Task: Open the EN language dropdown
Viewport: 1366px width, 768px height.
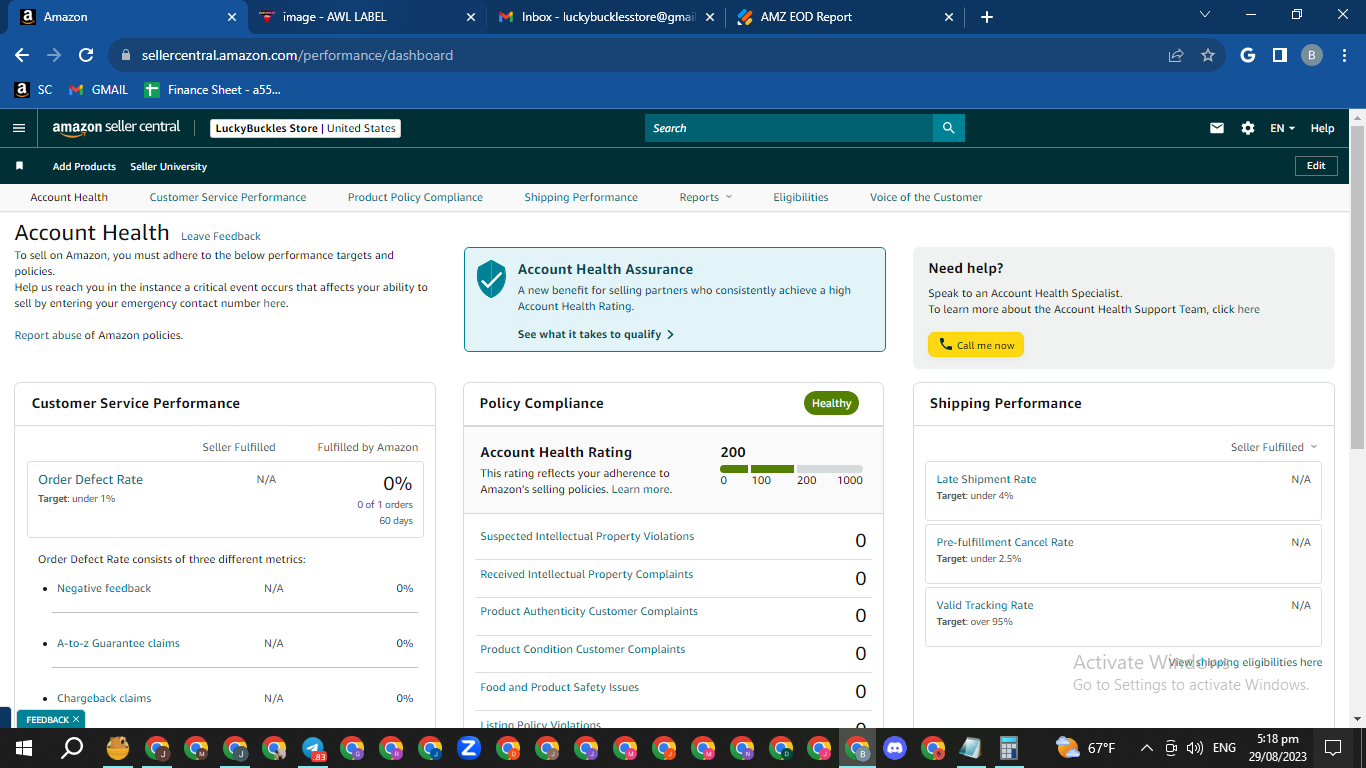Action: (x=1282, y=128)
